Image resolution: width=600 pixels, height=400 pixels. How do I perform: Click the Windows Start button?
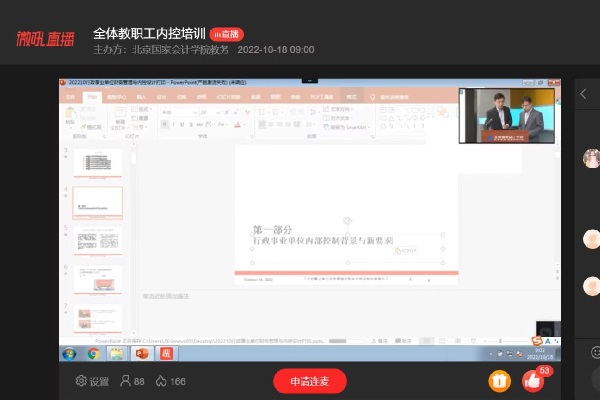click(x=69, y=353)
